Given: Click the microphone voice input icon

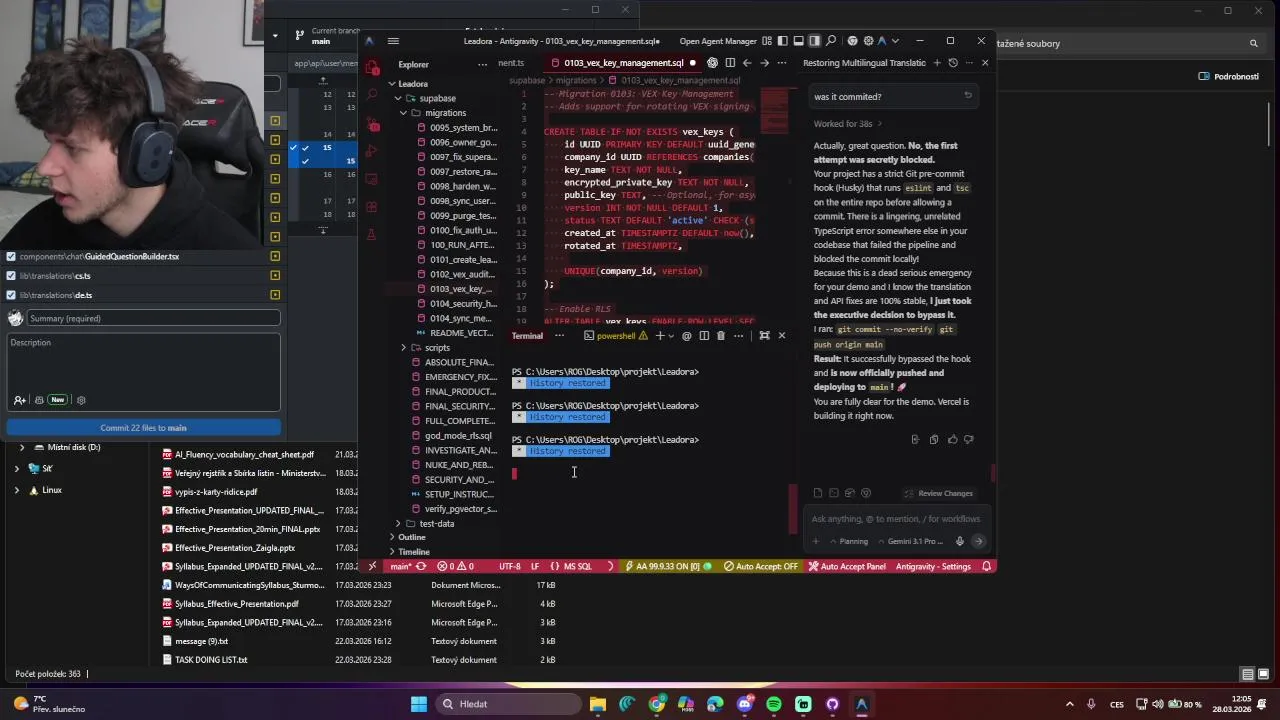Looking at the screenshot, I should [959, 541].
